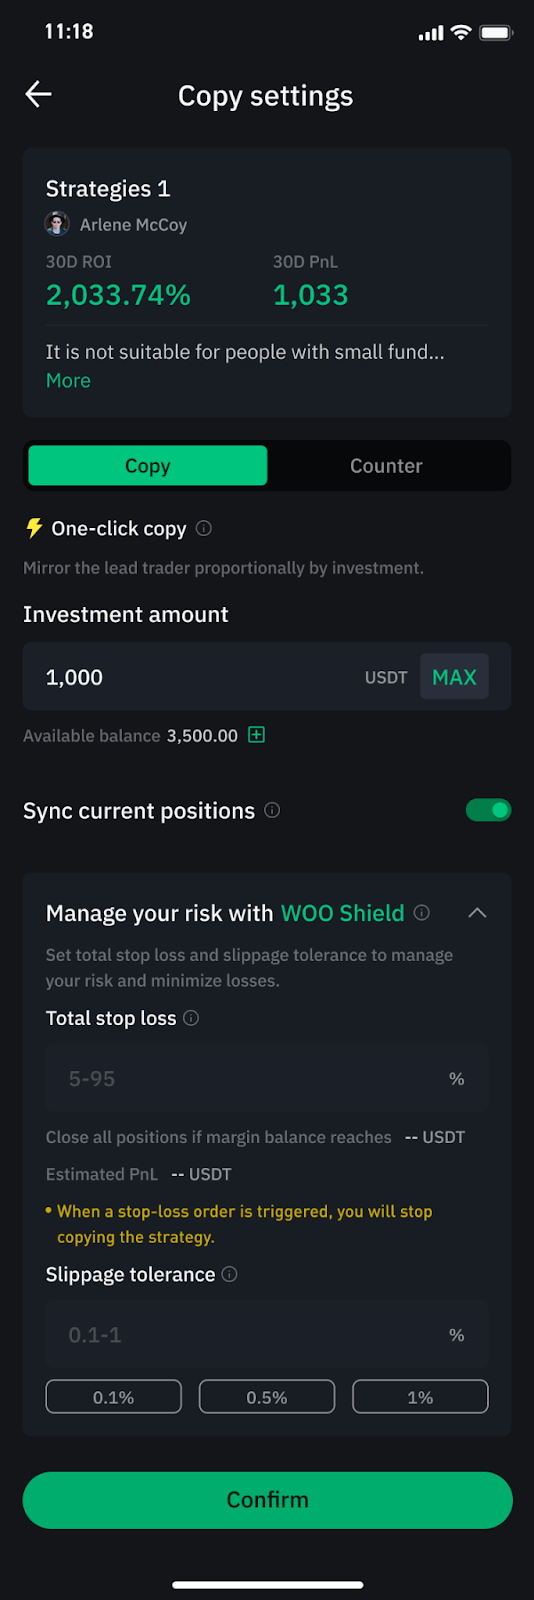Viewport: 534px width, 1600px height.
Task: Disable the Sync current positions switch
Action: (x=488, y=810)
